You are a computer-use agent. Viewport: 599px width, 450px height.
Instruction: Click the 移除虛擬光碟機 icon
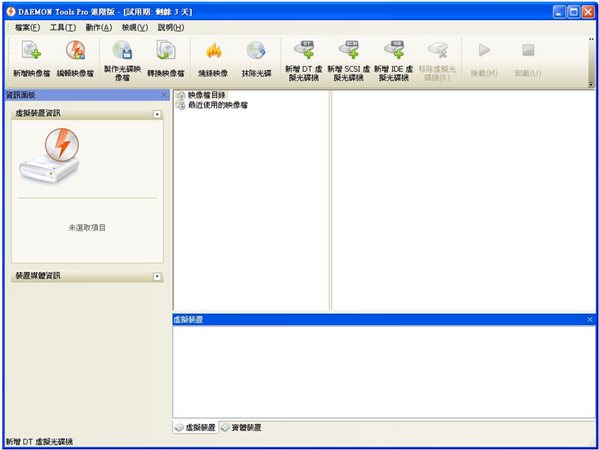437,50
